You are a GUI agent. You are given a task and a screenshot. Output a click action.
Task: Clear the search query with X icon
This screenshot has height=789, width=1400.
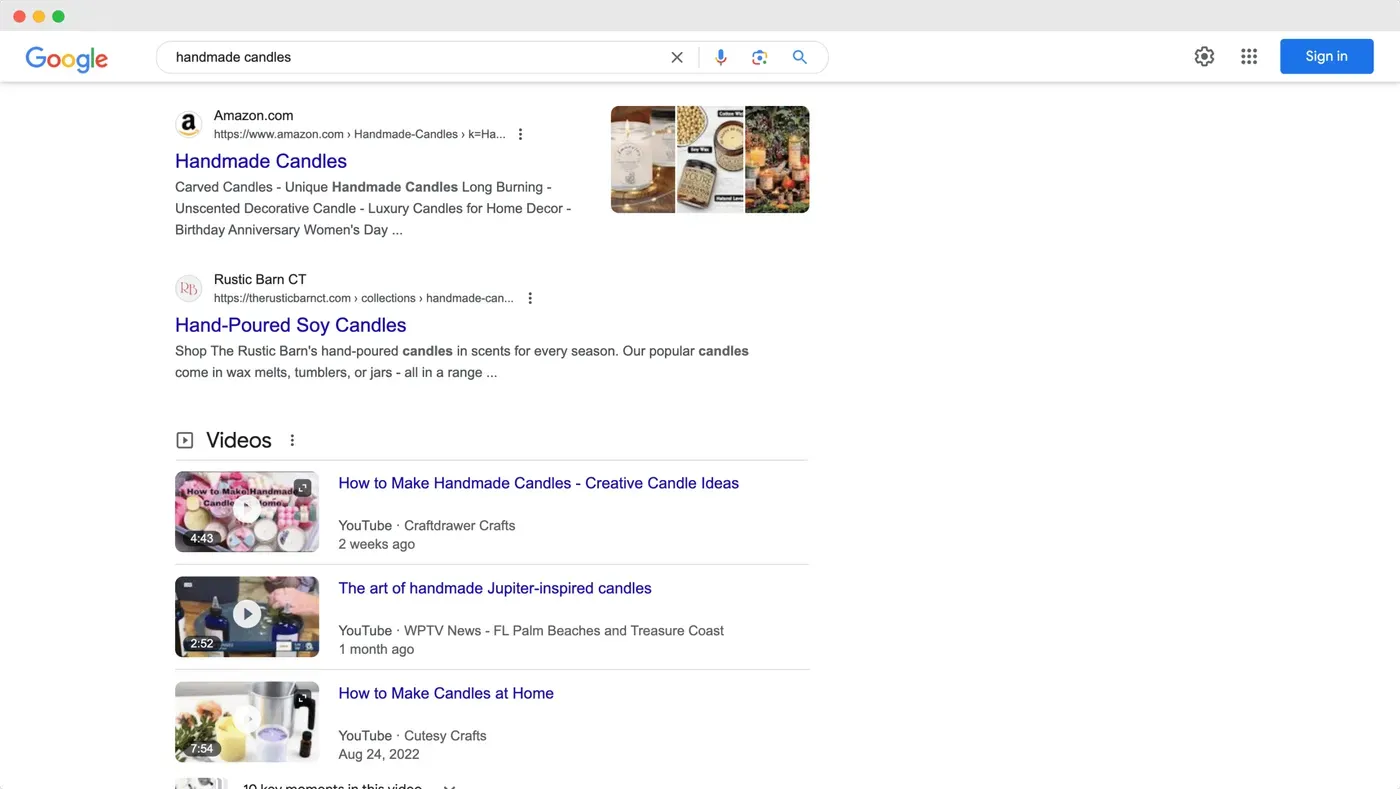click(677, 57)
